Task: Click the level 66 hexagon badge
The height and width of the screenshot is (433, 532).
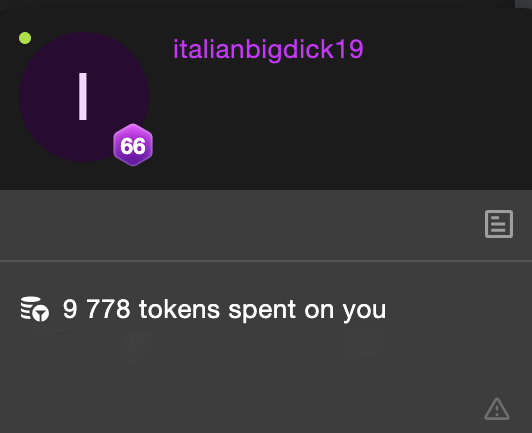Action: [133, 145]
